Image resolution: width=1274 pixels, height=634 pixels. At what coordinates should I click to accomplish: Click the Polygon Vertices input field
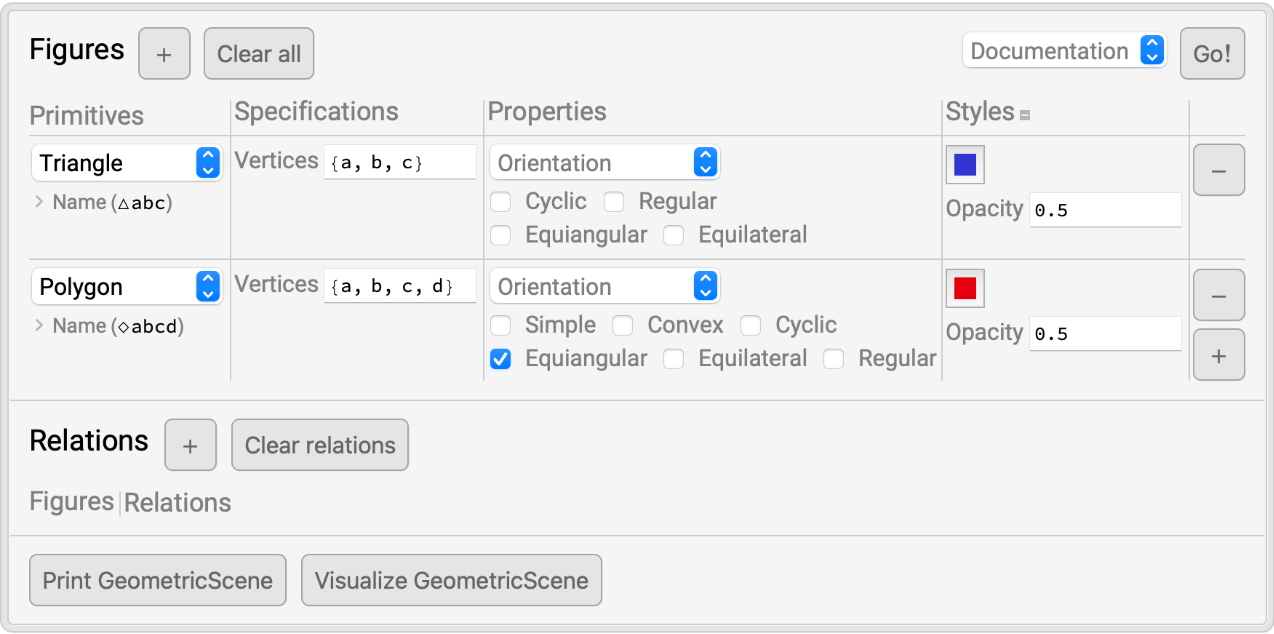point(399,287)
